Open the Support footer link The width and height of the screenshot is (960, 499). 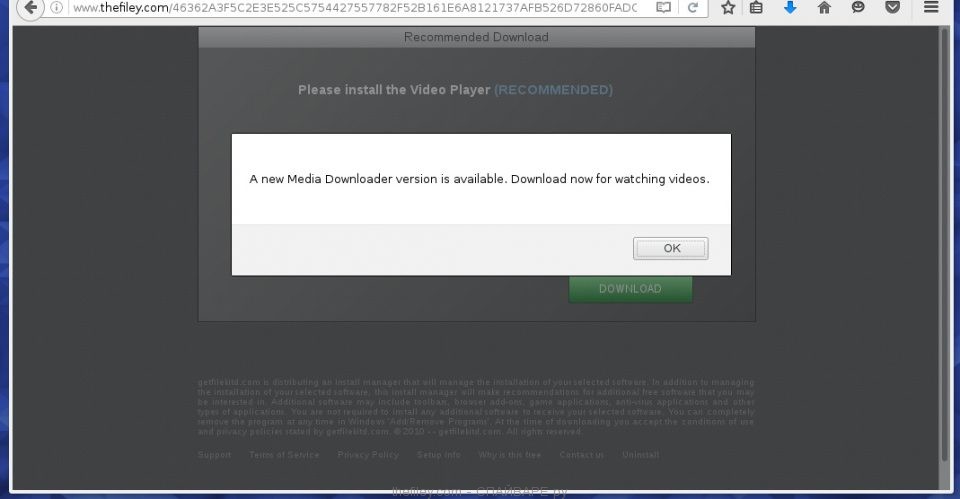coord(214,455)
